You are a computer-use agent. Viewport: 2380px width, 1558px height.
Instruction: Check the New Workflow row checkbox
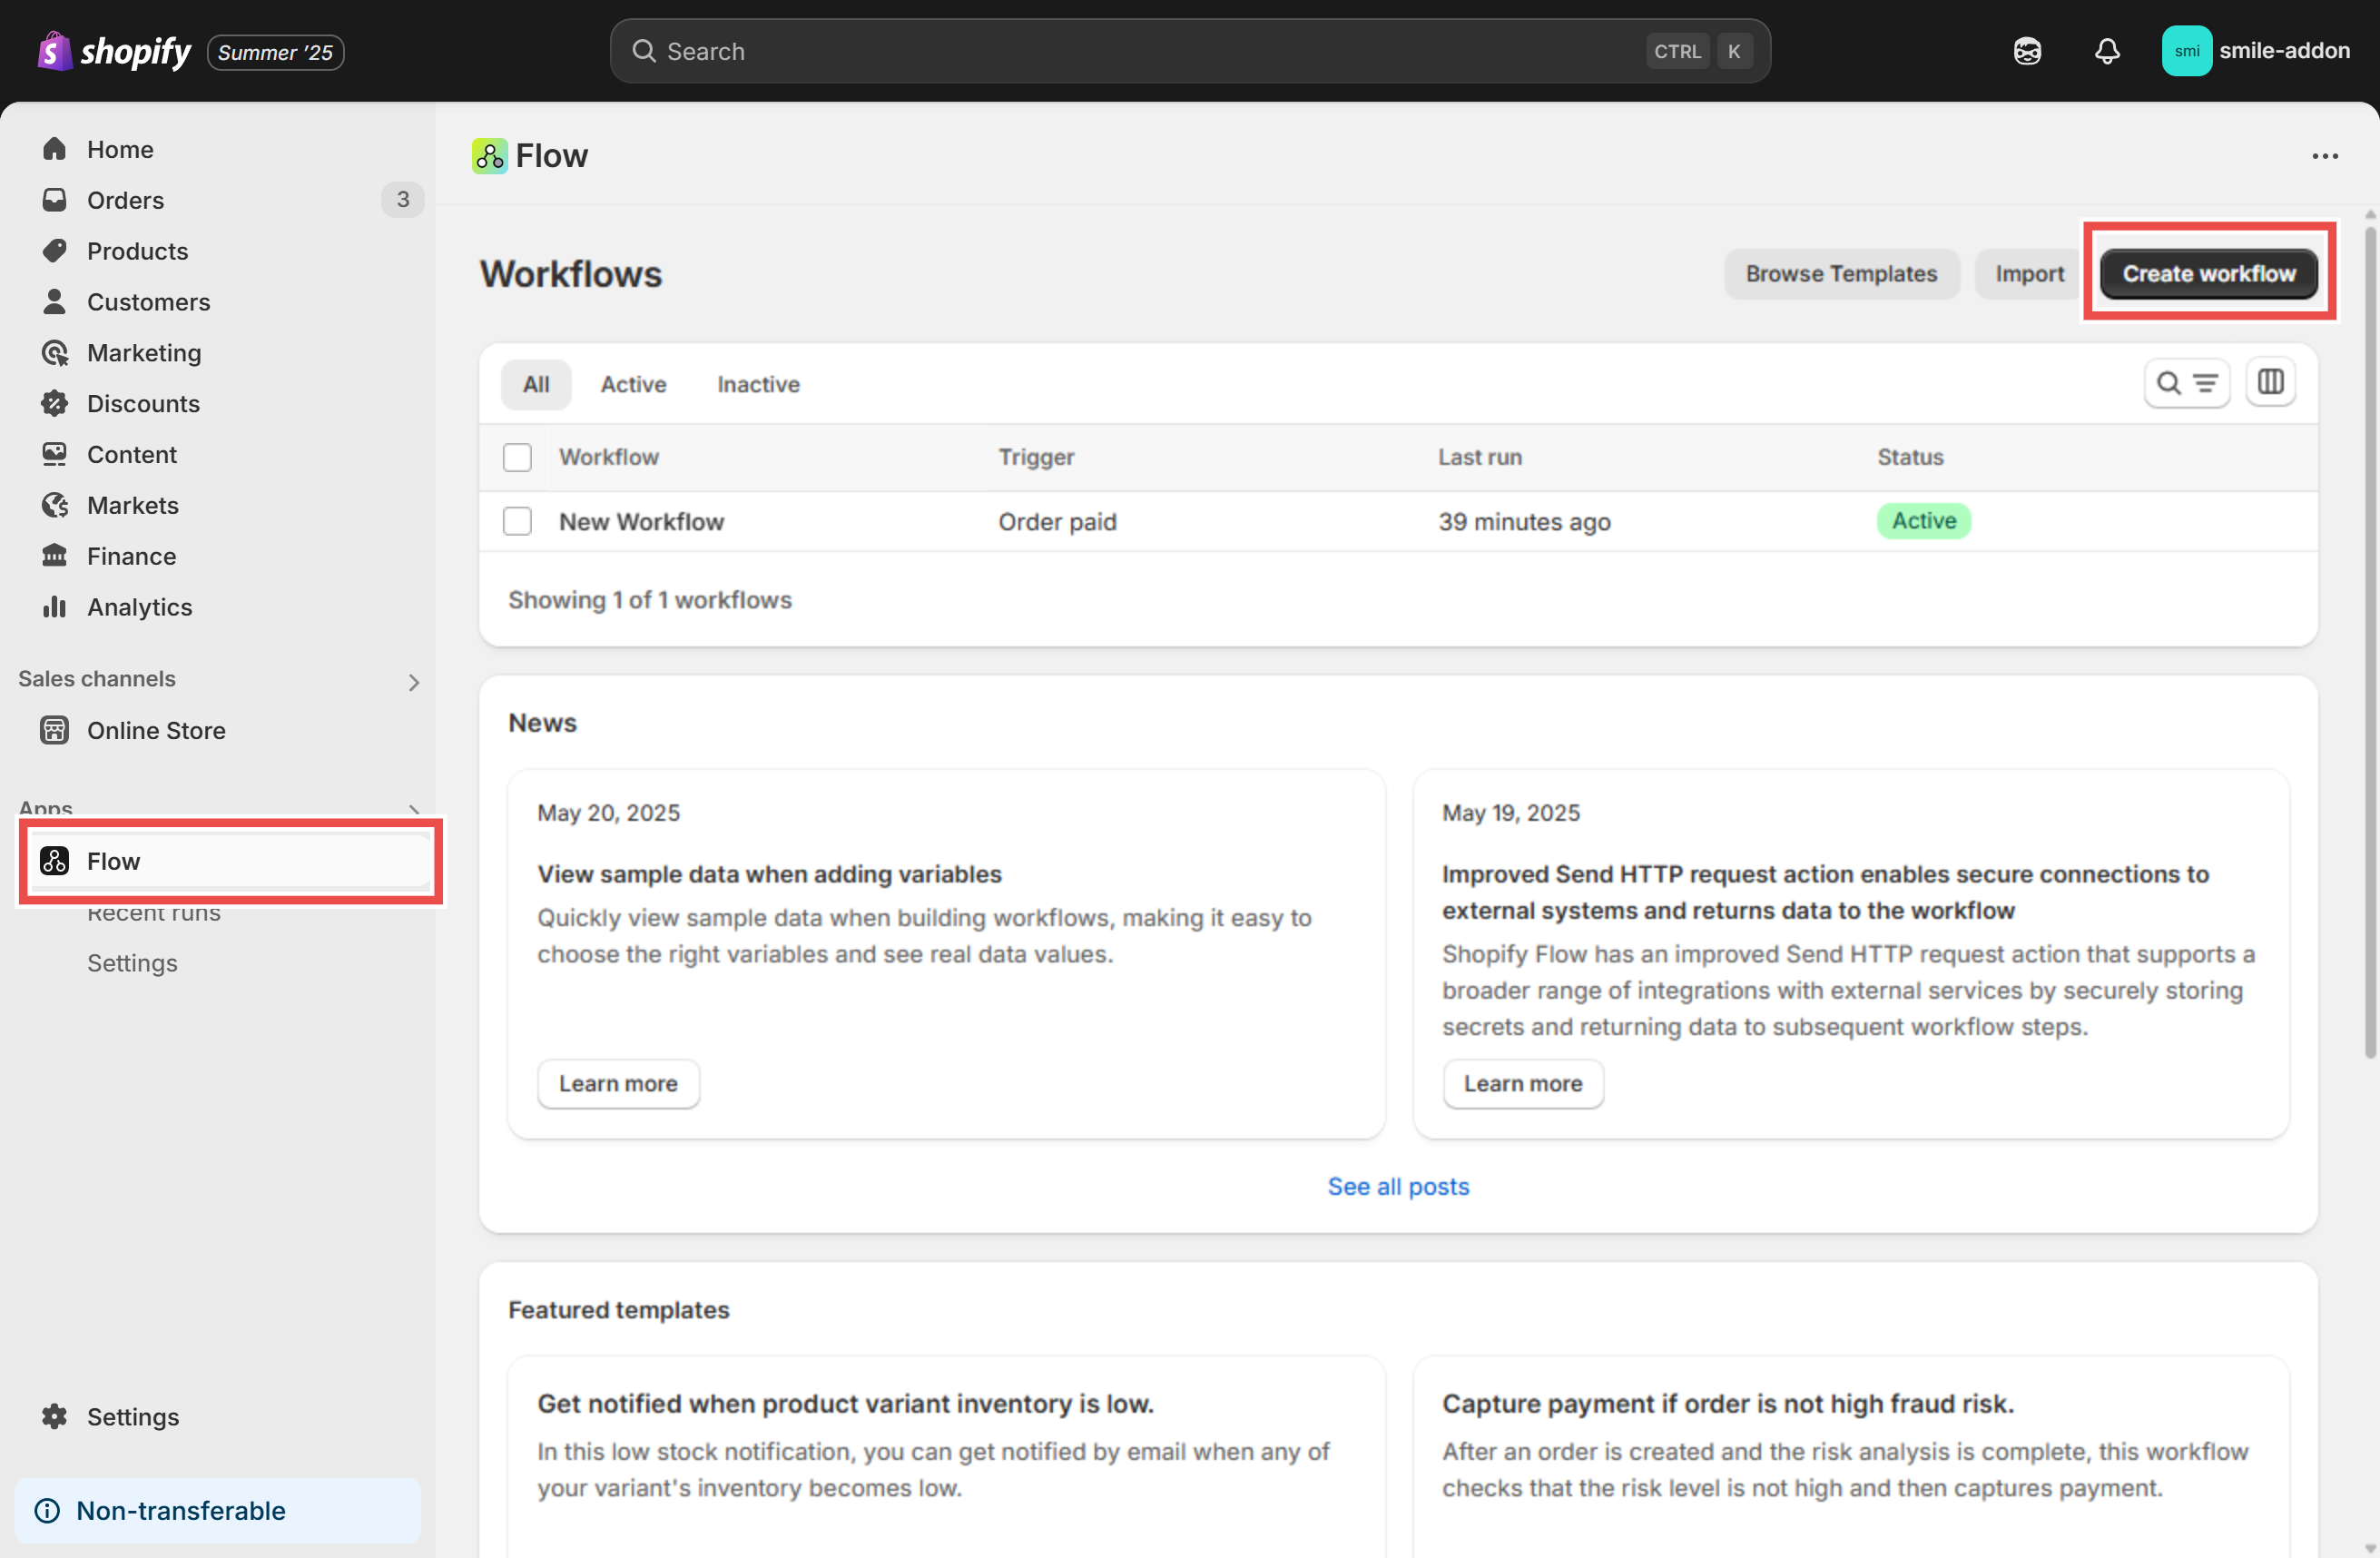click(x=517, y=521)
